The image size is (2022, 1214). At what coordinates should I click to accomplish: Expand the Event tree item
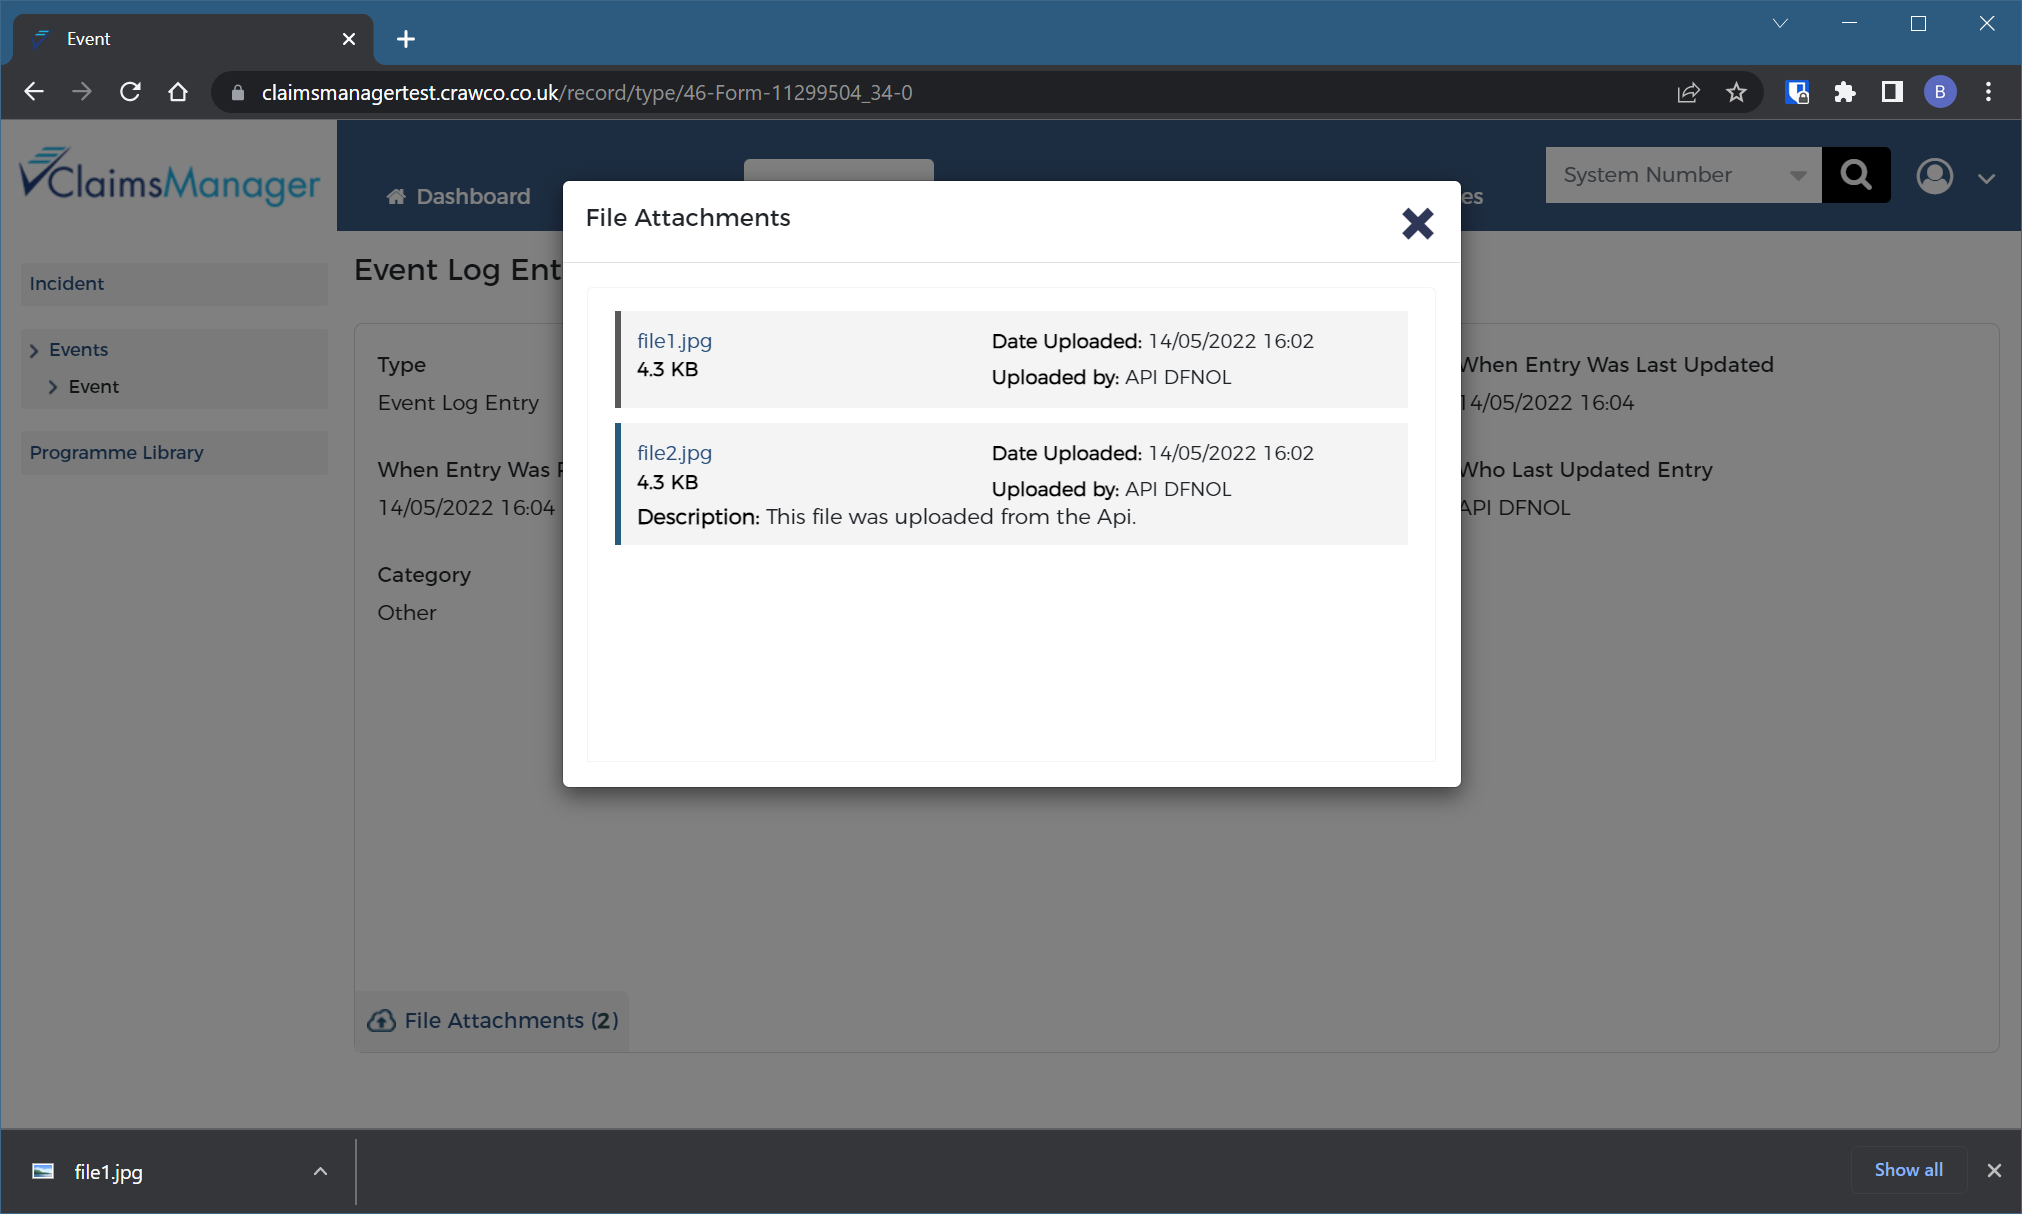click(52, 387)
